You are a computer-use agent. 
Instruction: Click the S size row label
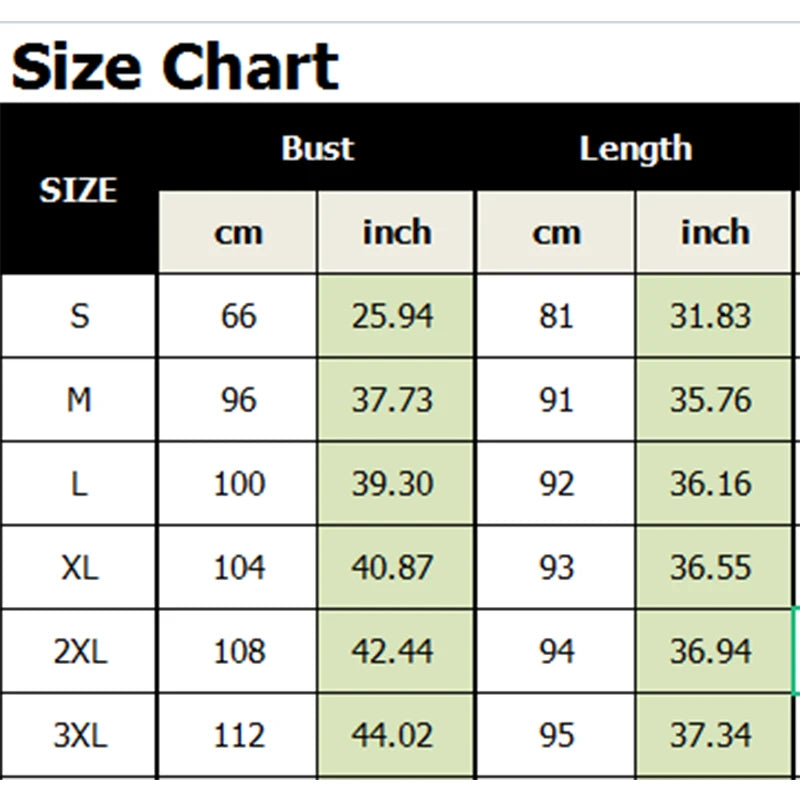(x=79, y=316)
